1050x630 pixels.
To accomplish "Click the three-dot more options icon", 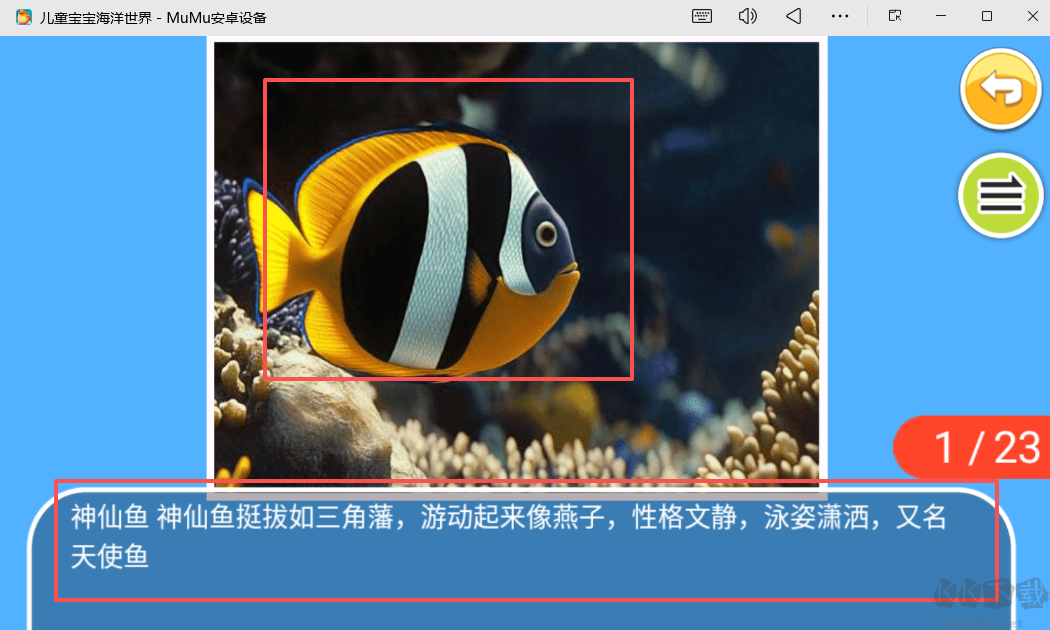I will (x=840, y=16).
